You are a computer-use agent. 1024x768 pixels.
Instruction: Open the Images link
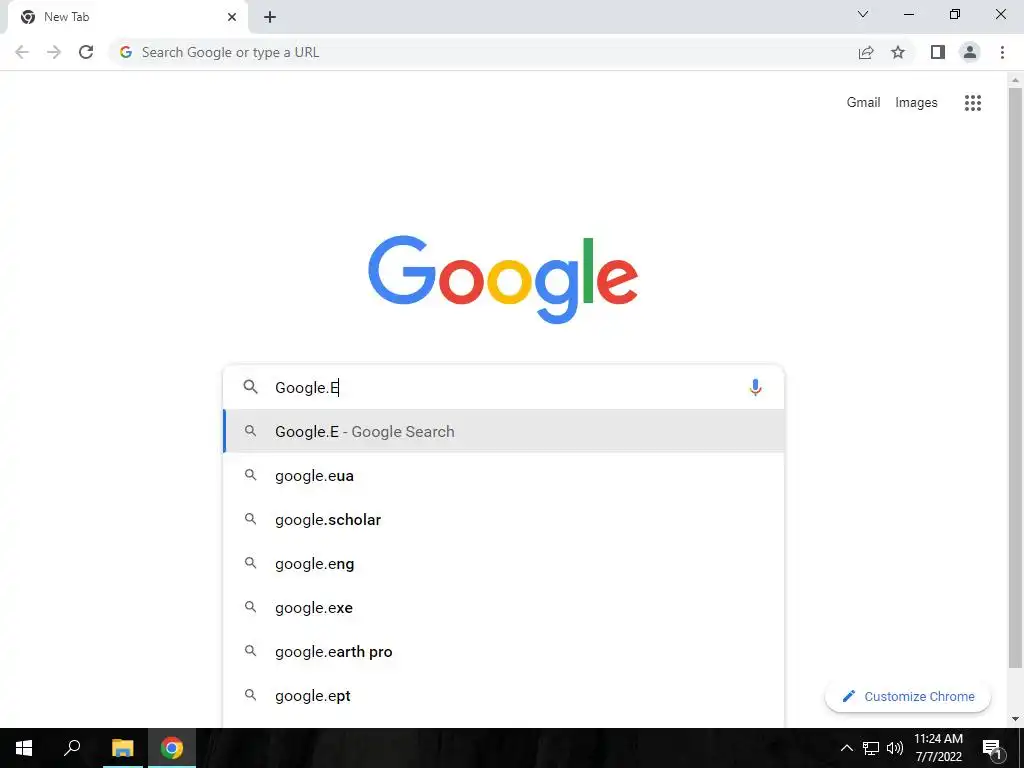click(916, 103)
